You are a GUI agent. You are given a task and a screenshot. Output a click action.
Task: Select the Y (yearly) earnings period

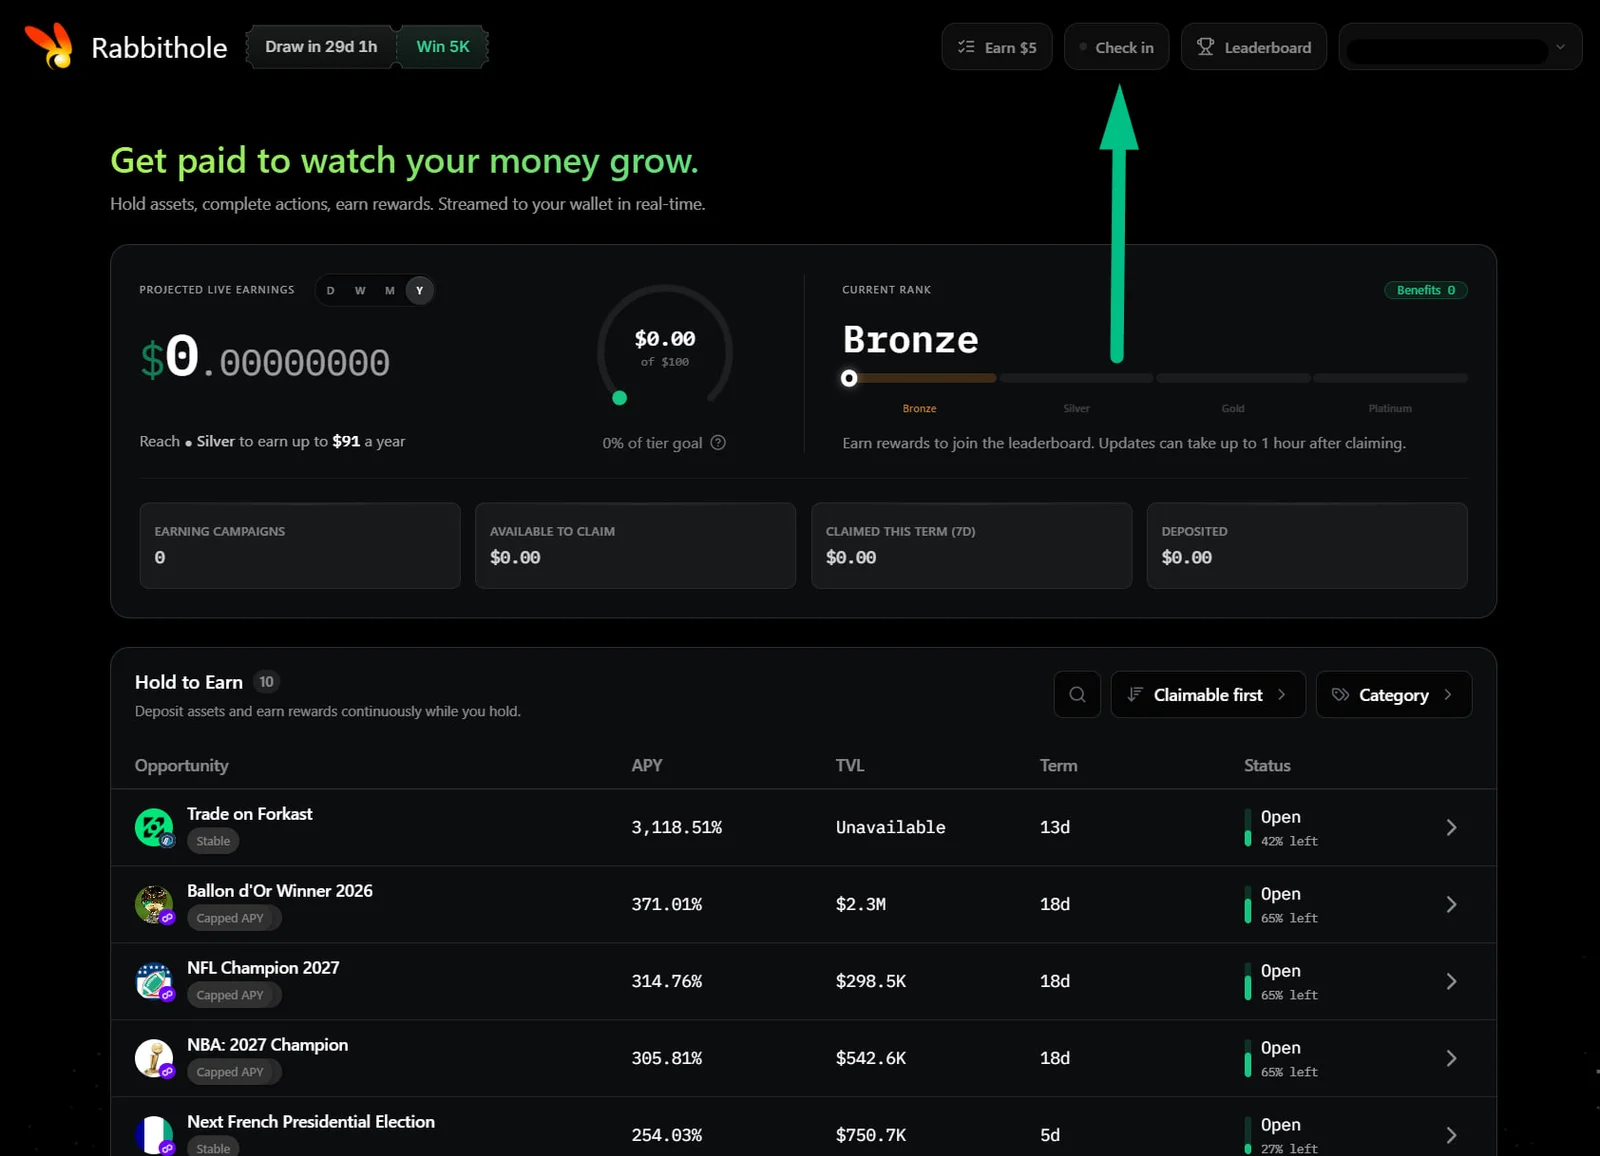pyautogui.click(x=419, y=290)
